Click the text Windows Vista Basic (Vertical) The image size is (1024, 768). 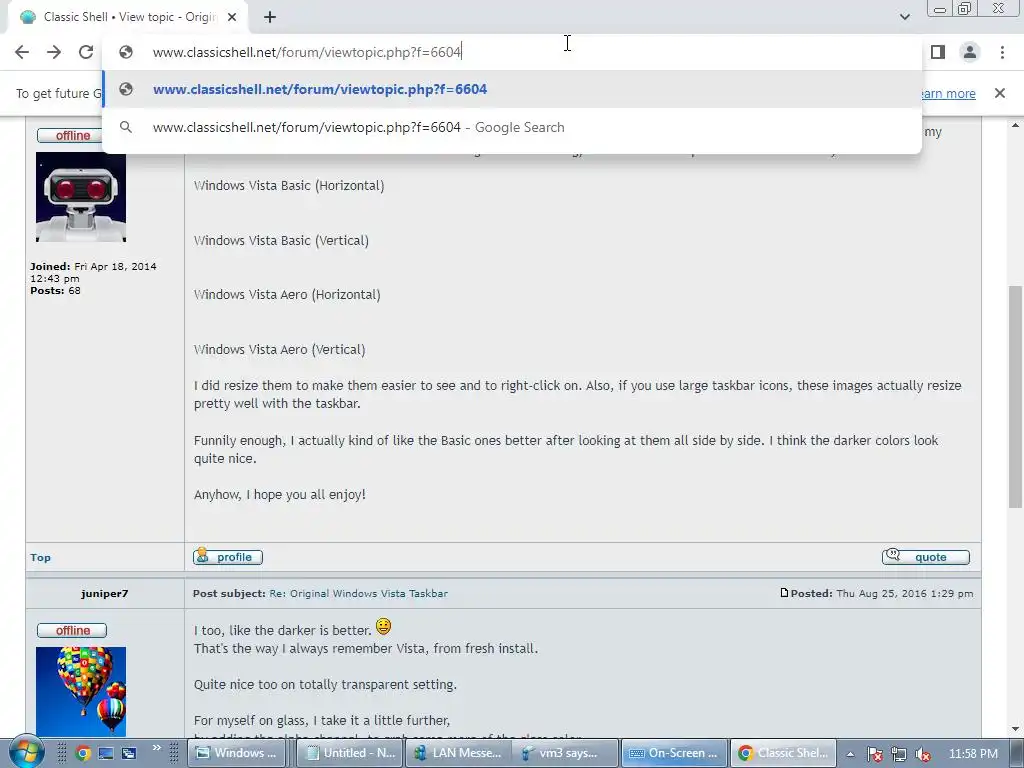point(281,240)
